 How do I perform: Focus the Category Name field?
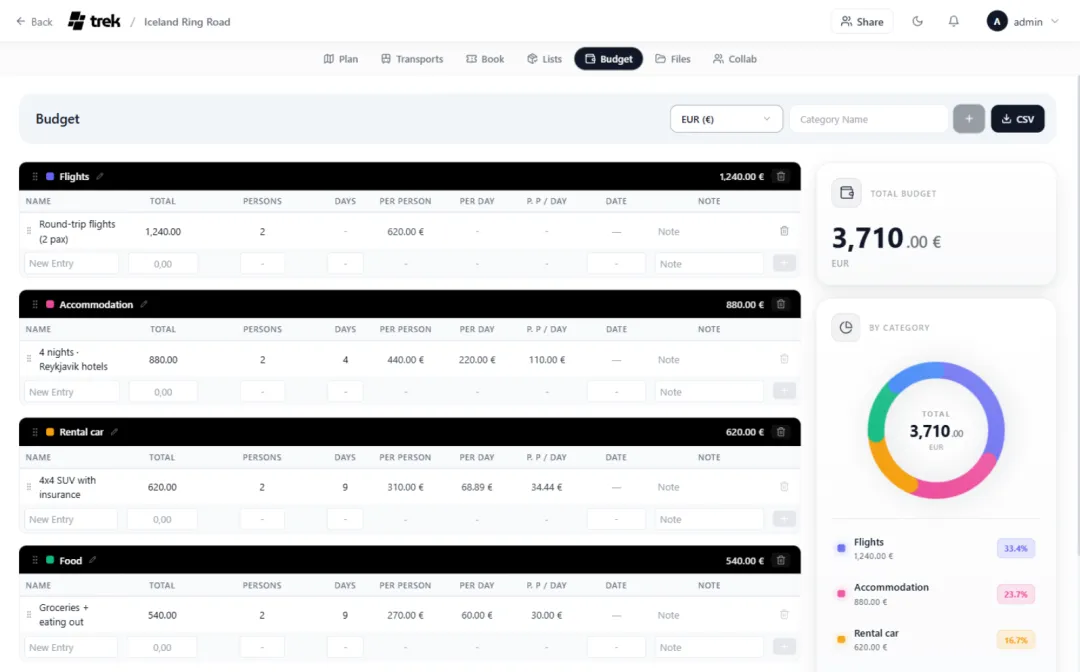[x=868, y=119]
